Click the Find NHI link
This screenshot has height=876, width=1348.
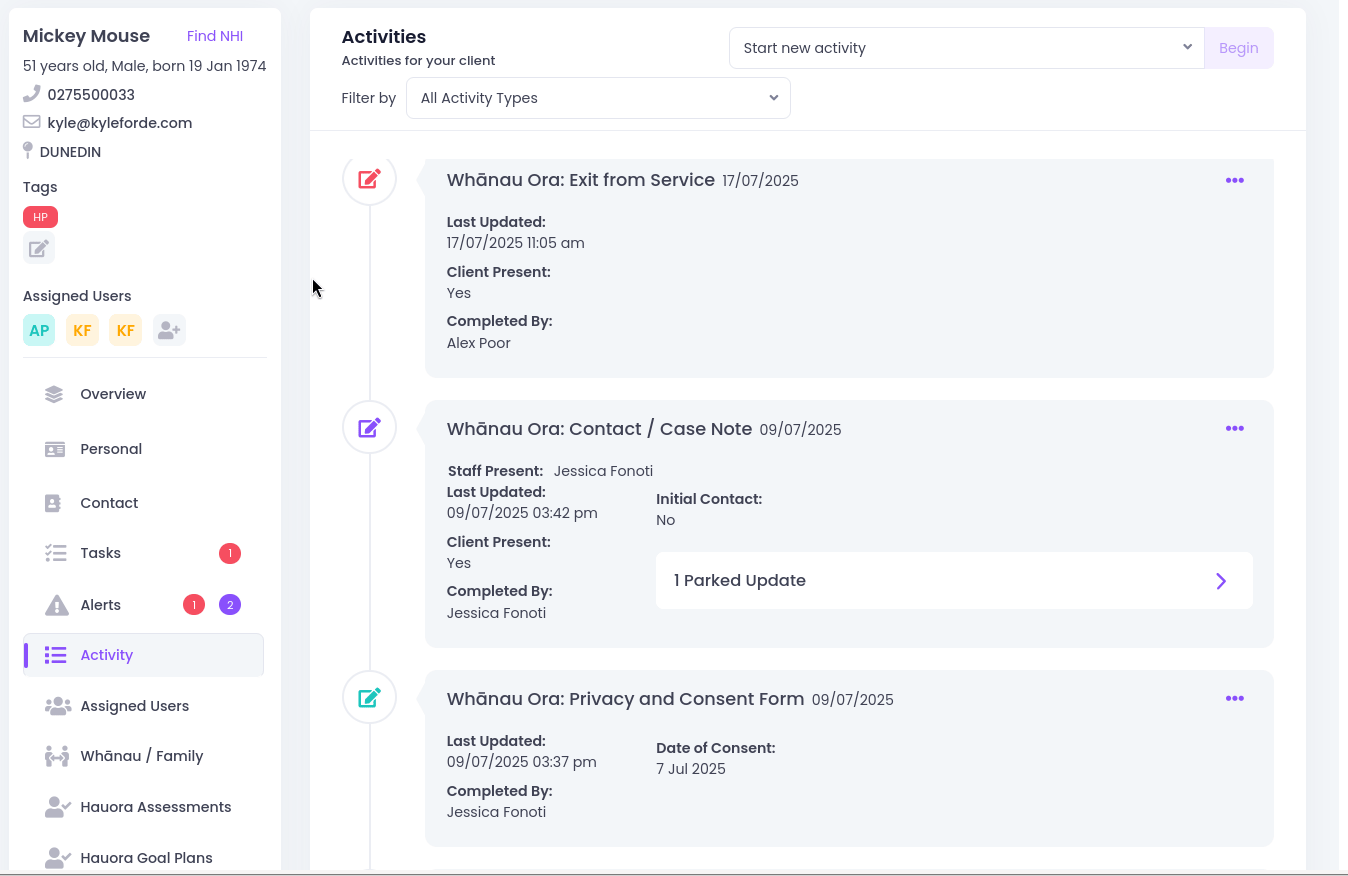click(x=215, y=36)
